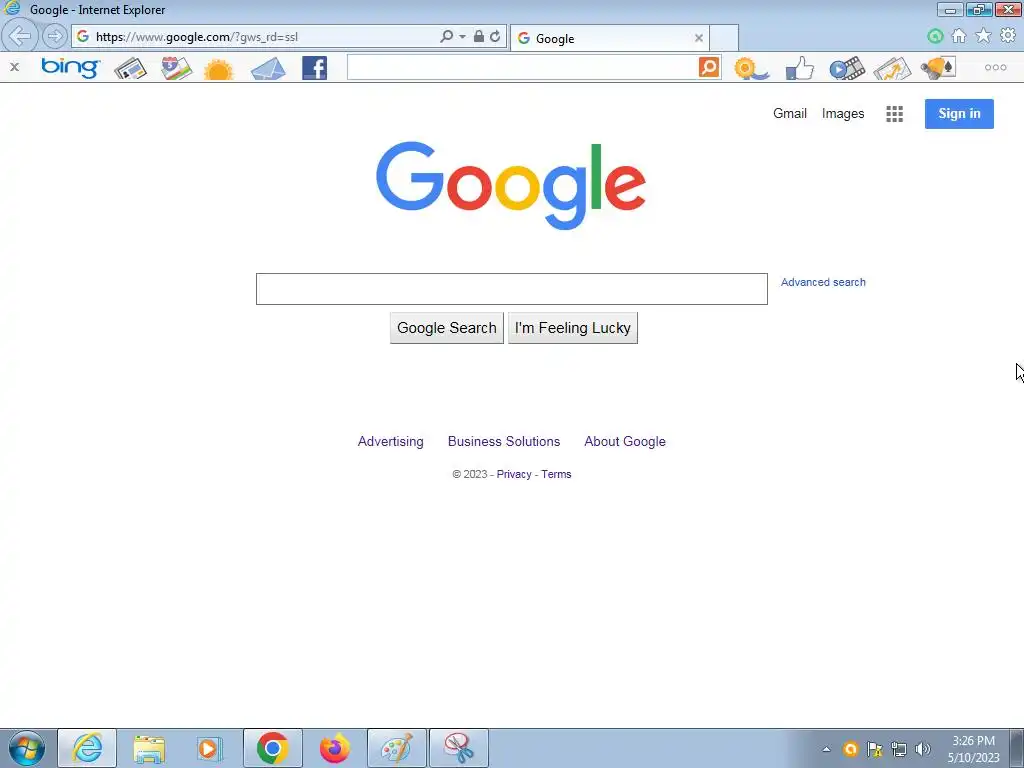Open the Gmail link
Viewport: 1024px width, 768px height.
790,114
